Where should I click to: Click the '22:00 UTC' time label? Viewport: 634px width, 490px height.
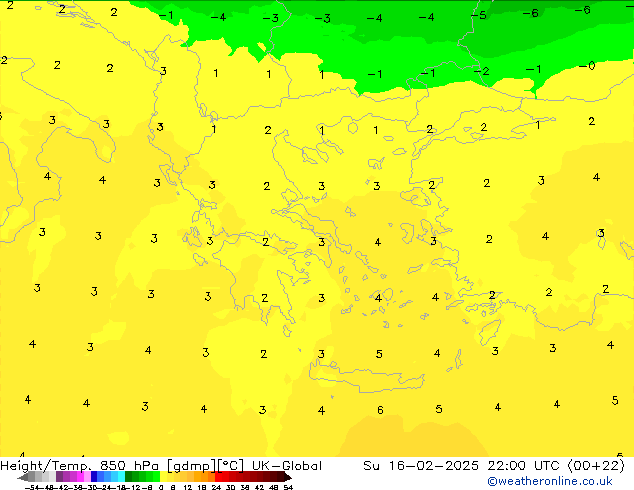click(x=525, y=466)
